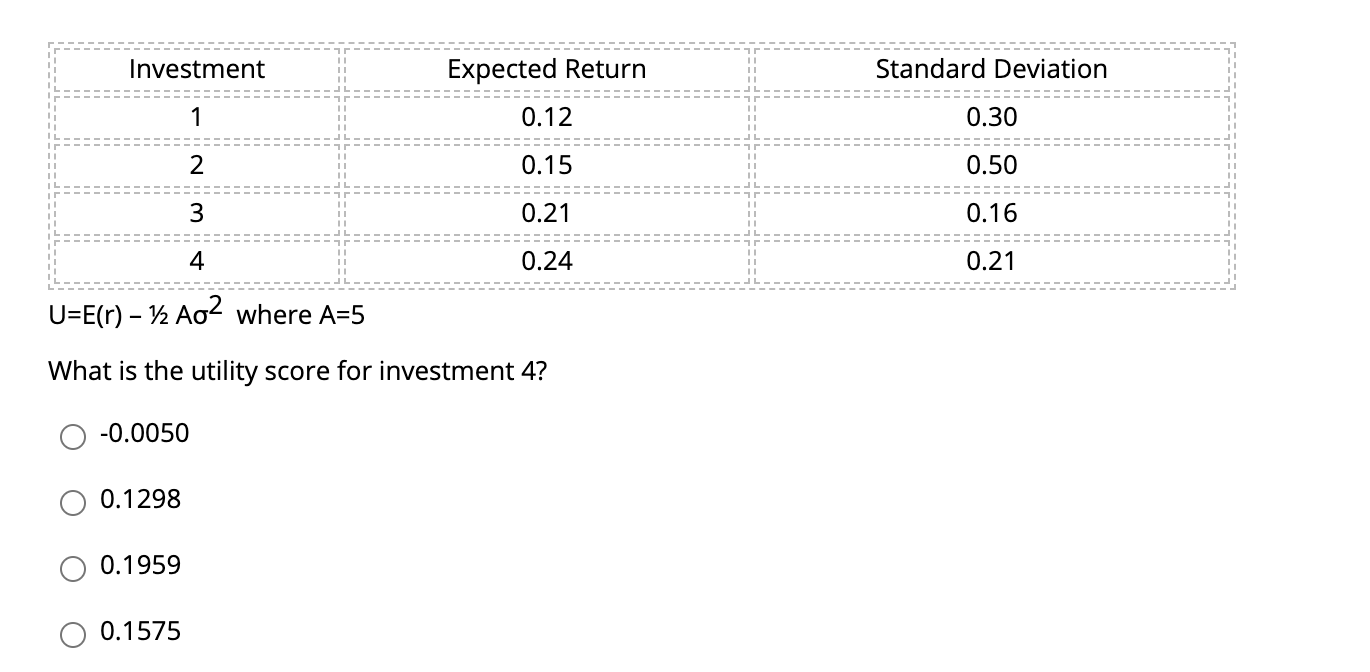Click the 0.50 standard deviation value
The width and height of the screenshot is (1370, 672).
(991, 165)
